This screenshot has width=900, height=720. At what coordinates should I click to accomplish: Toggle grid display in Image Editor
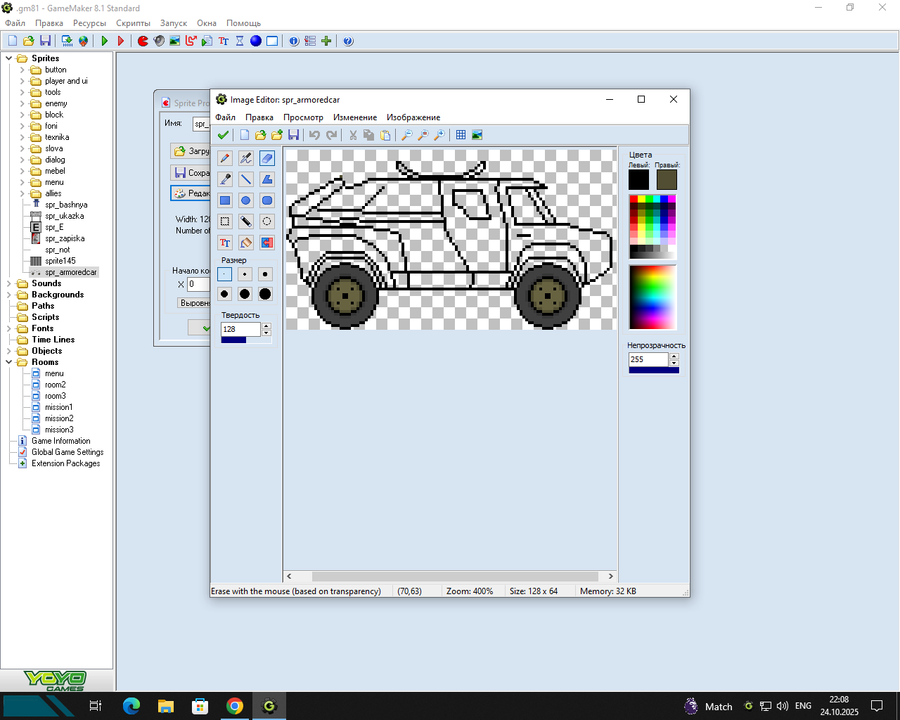(460, 135)
